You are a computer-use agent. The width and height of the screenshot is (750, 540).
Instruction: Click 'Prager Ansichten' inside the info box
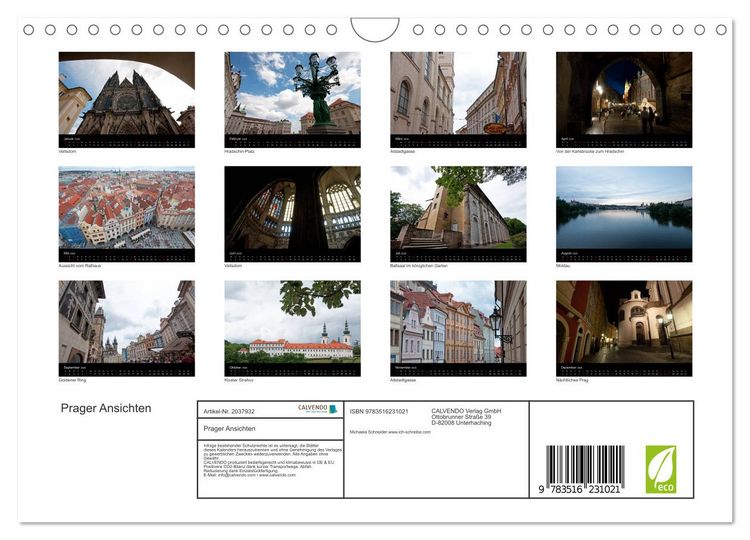(x=230, y=429)
